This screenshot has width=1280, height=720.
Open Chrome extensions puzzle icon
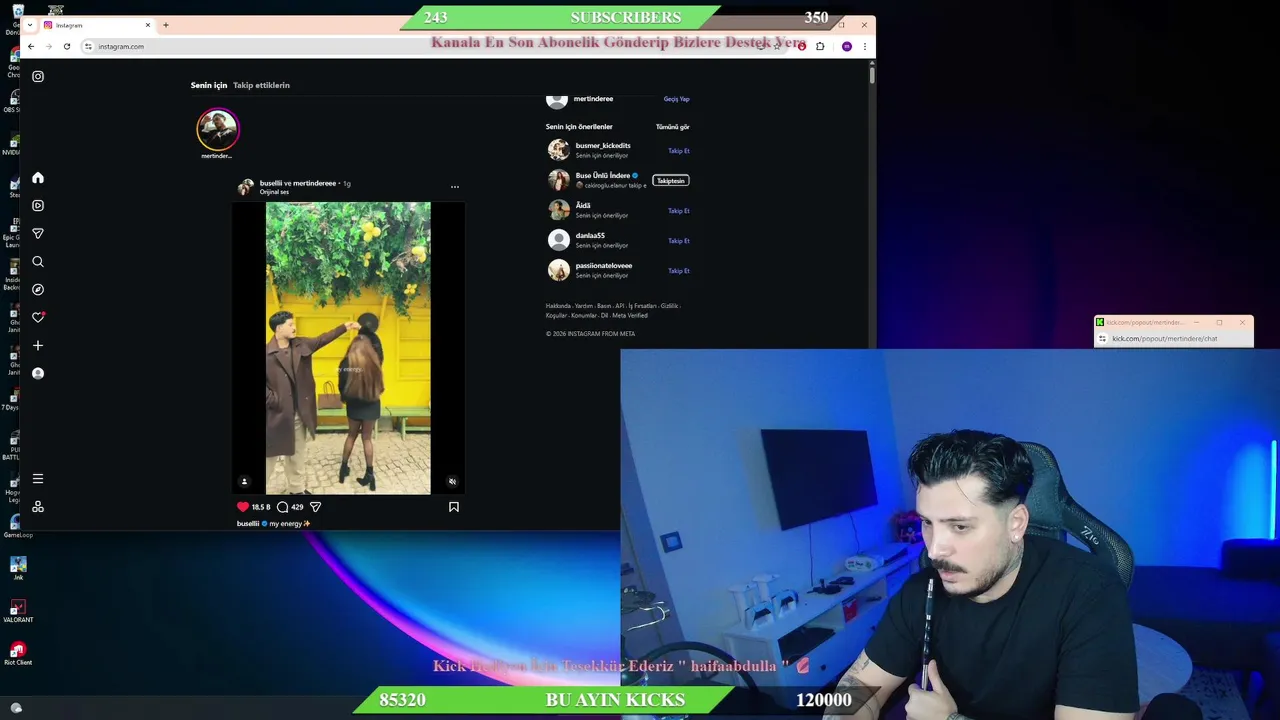tap(820, 46)
